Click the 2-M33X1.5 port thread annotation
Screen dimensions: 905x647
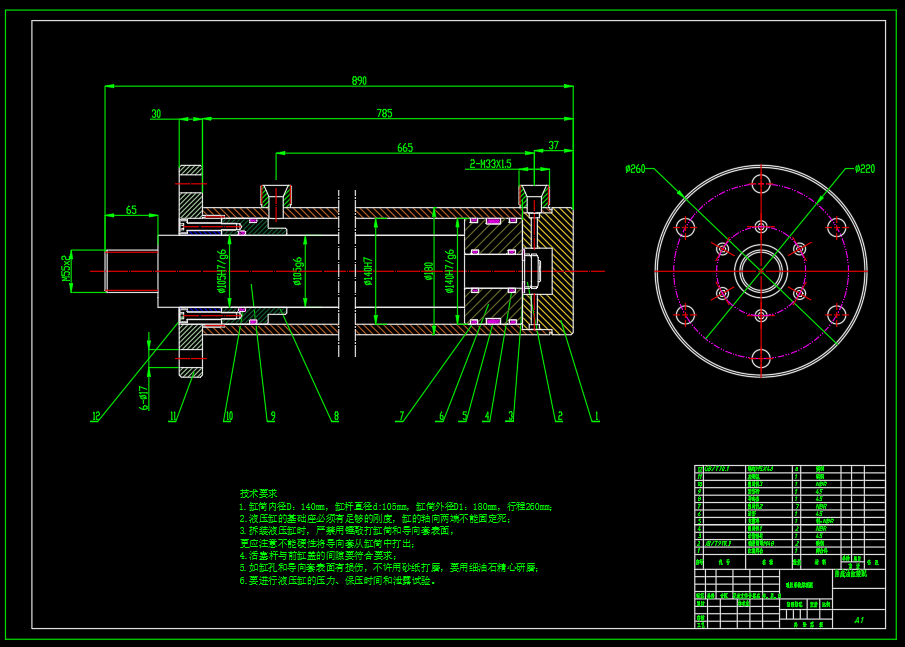point(491,164)
